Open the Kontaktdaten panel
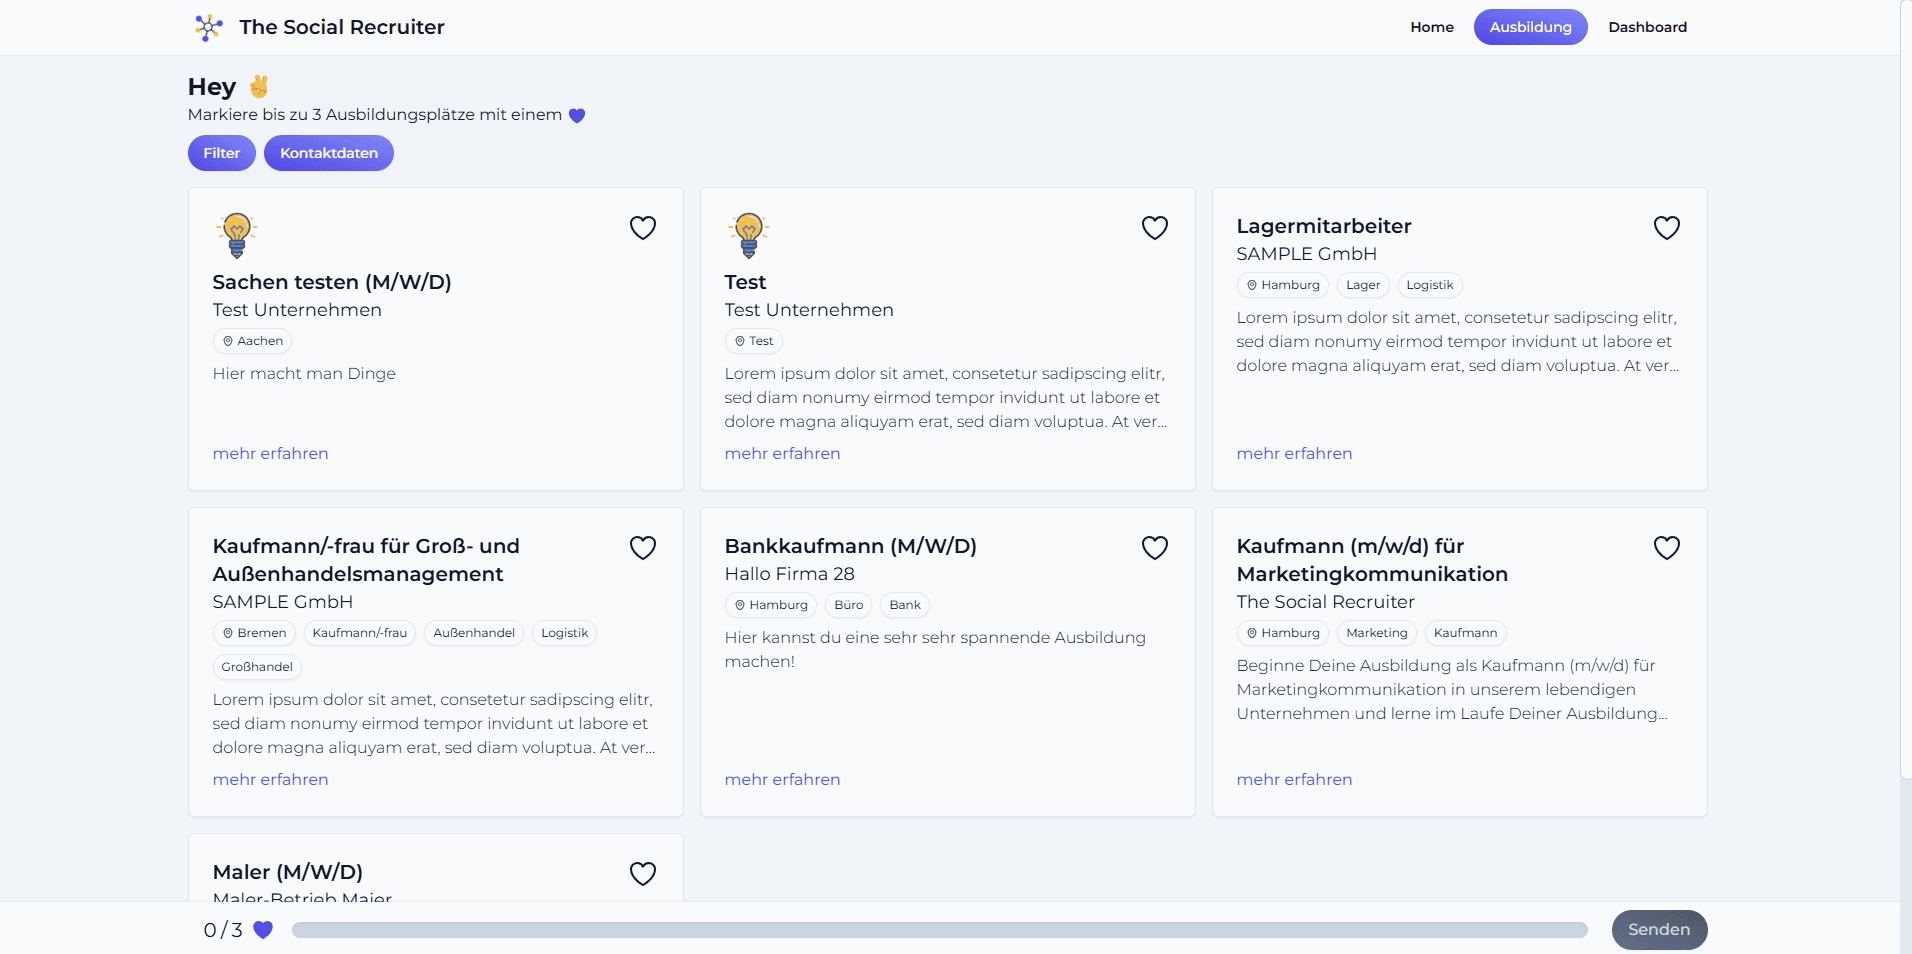This screenshot has height=954, width=1912. coord(329,153)
